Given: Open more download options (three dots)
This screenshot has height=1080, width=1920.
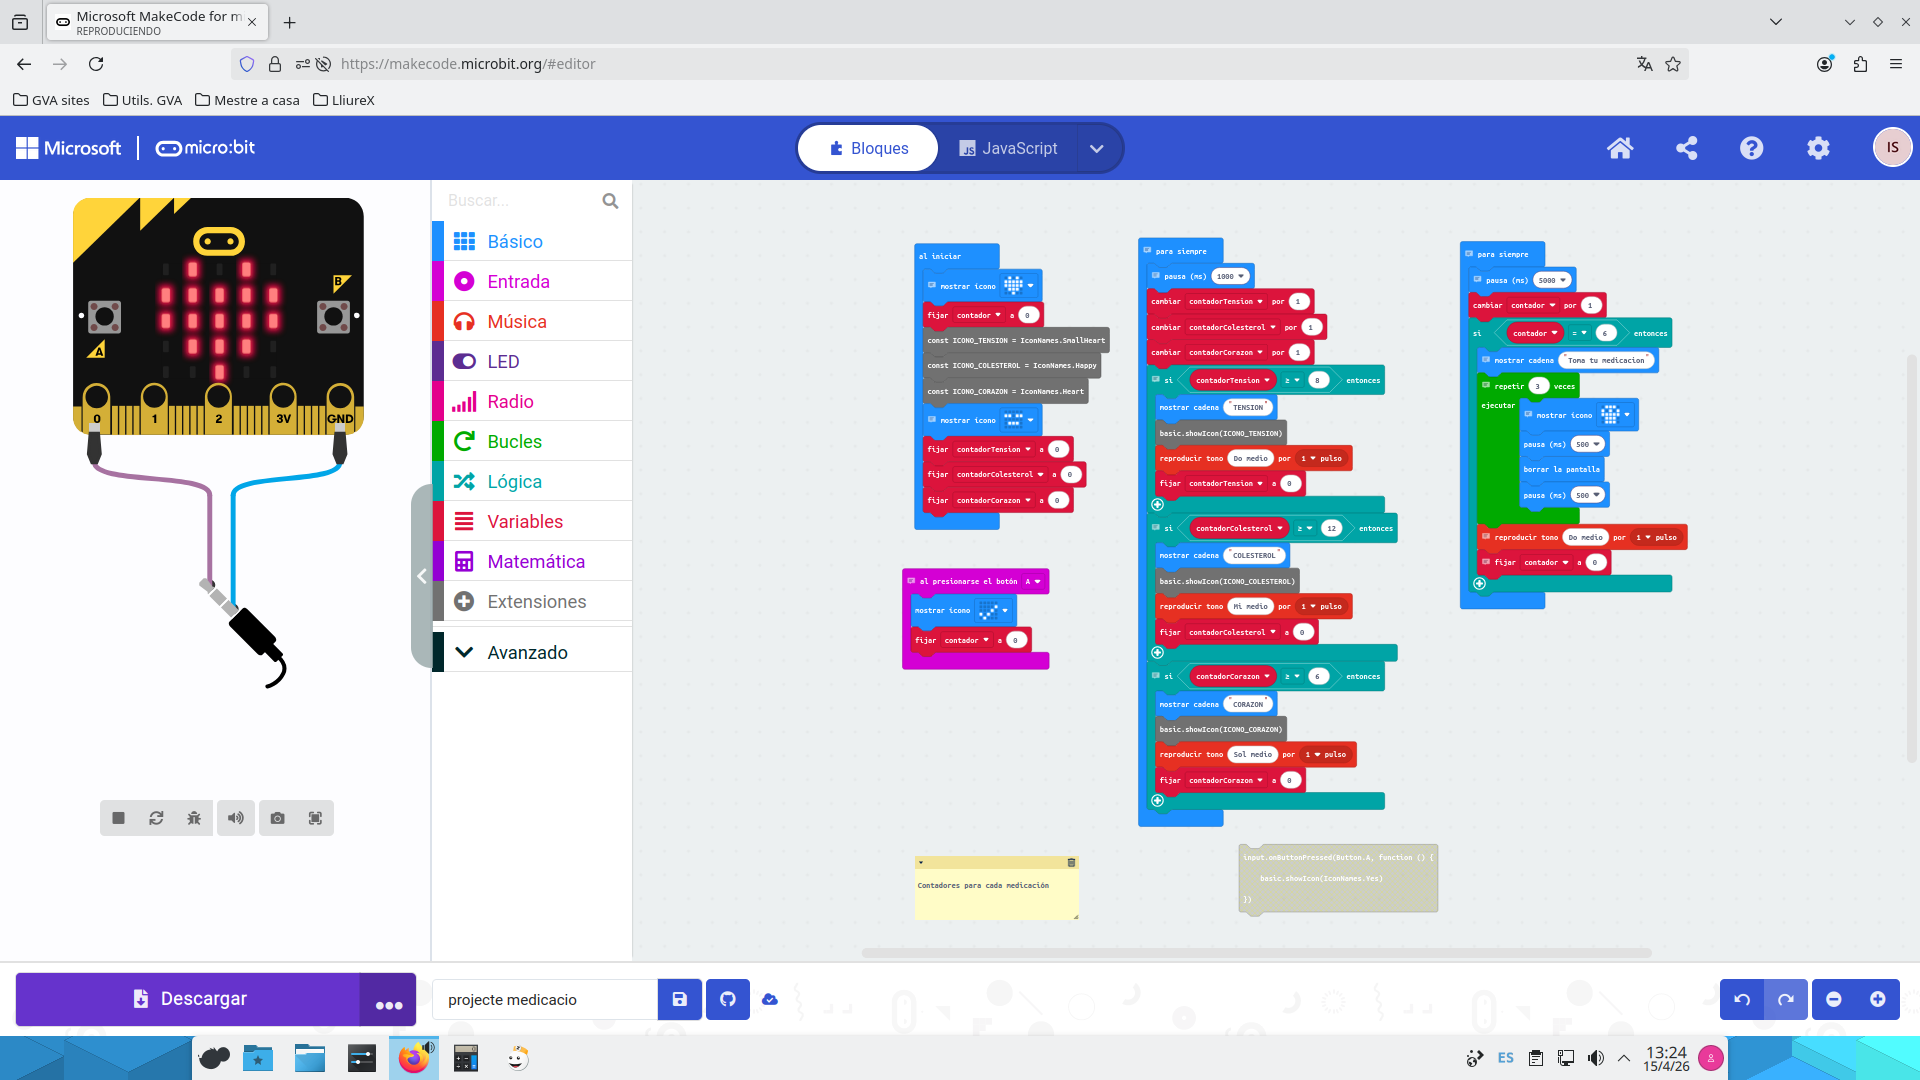Looking at the screenshot, I should 388,1000.
